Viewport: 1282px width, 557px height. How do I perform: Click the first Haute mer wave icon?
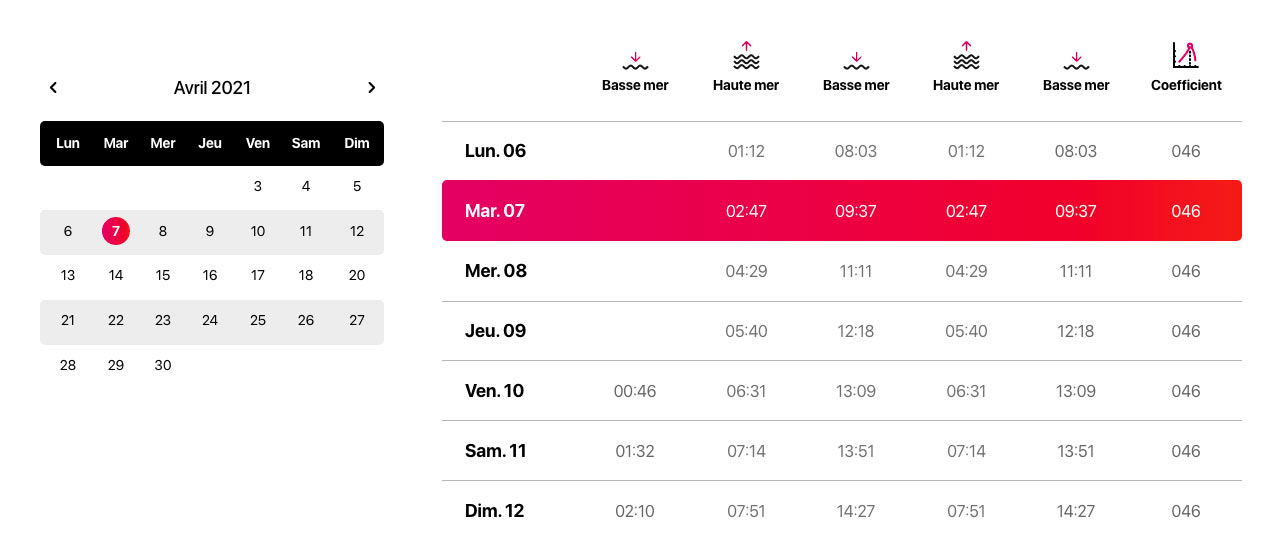tap(746, 56)
